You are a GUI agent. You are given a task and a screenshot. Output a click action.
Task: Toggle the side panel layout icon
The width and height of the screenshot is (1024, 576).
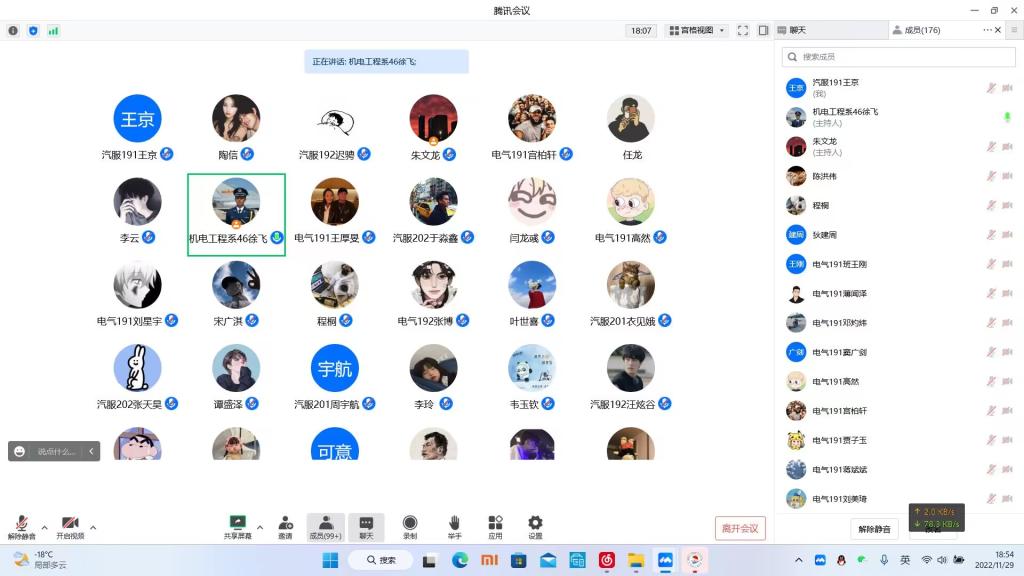click(763, 30)
